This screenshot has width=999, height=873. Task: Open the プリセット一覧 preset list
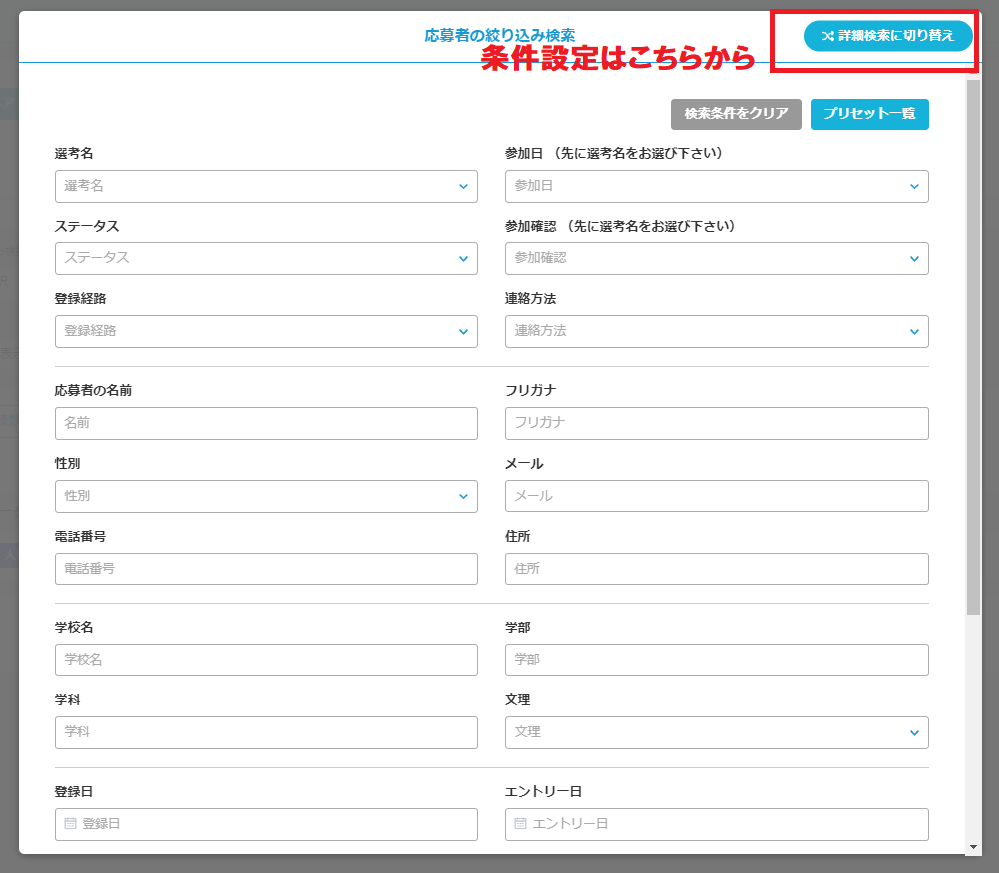click(x=869, y=114)
